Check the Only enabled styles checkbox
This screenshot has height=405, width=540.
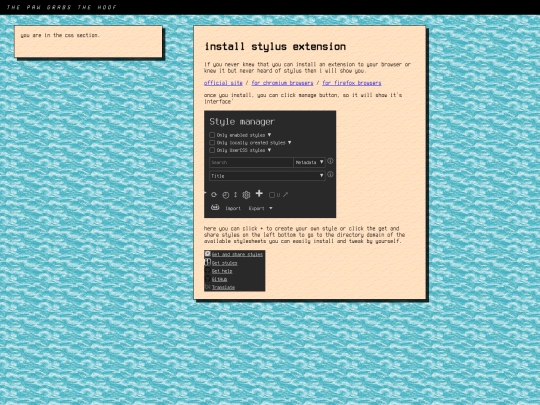coord(212,135)
